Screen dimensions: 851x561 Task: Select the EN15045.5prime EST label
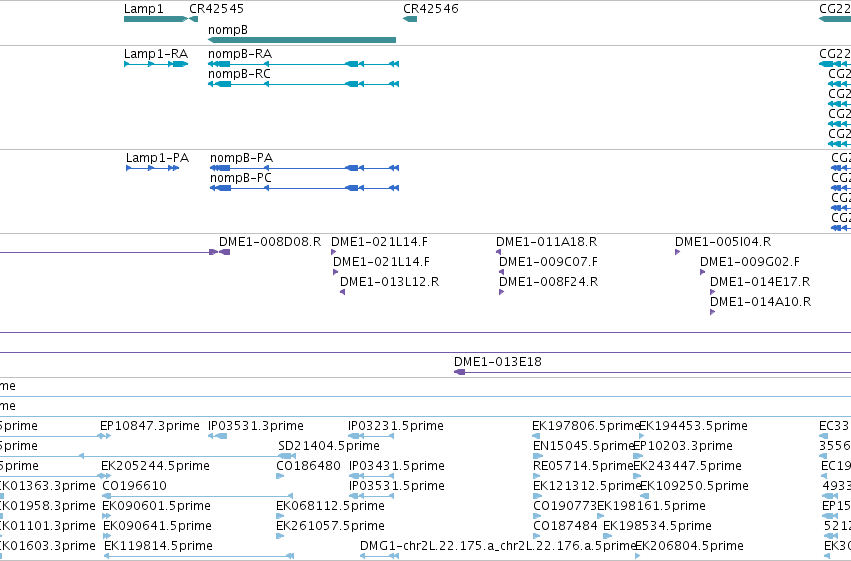584,446
